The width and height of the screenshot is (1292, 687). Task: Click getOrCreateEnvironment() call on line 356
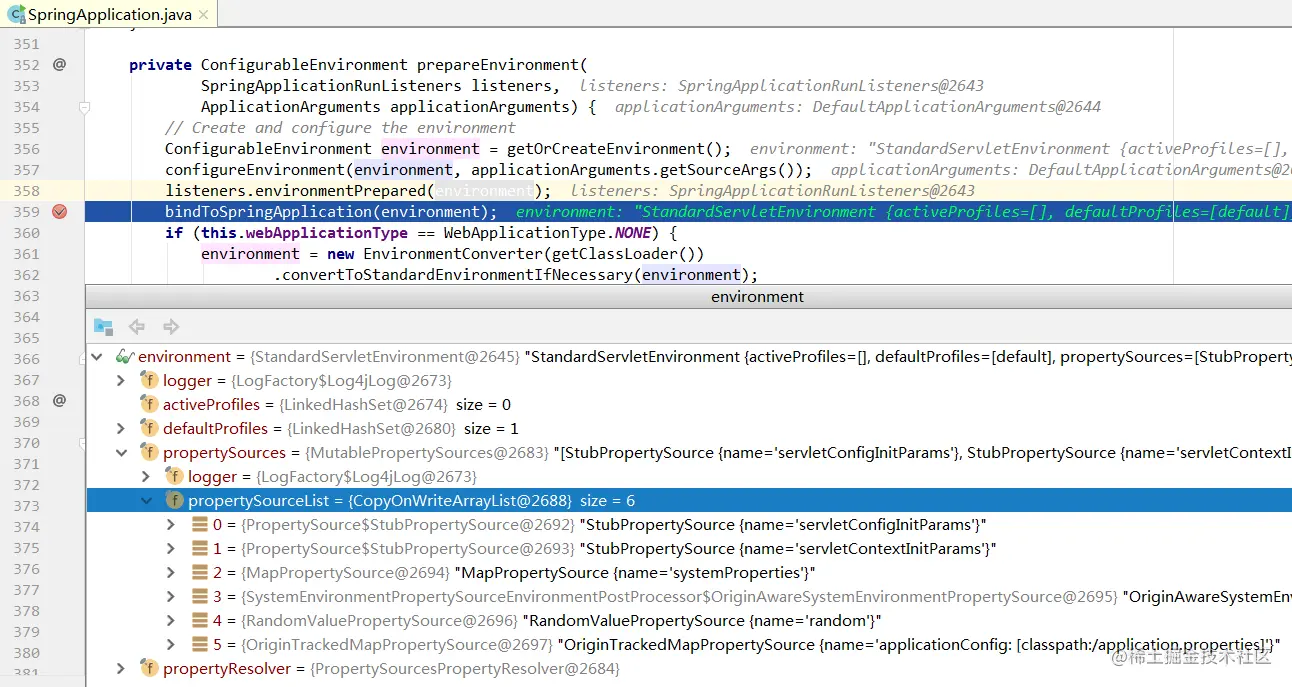[619, 149]
